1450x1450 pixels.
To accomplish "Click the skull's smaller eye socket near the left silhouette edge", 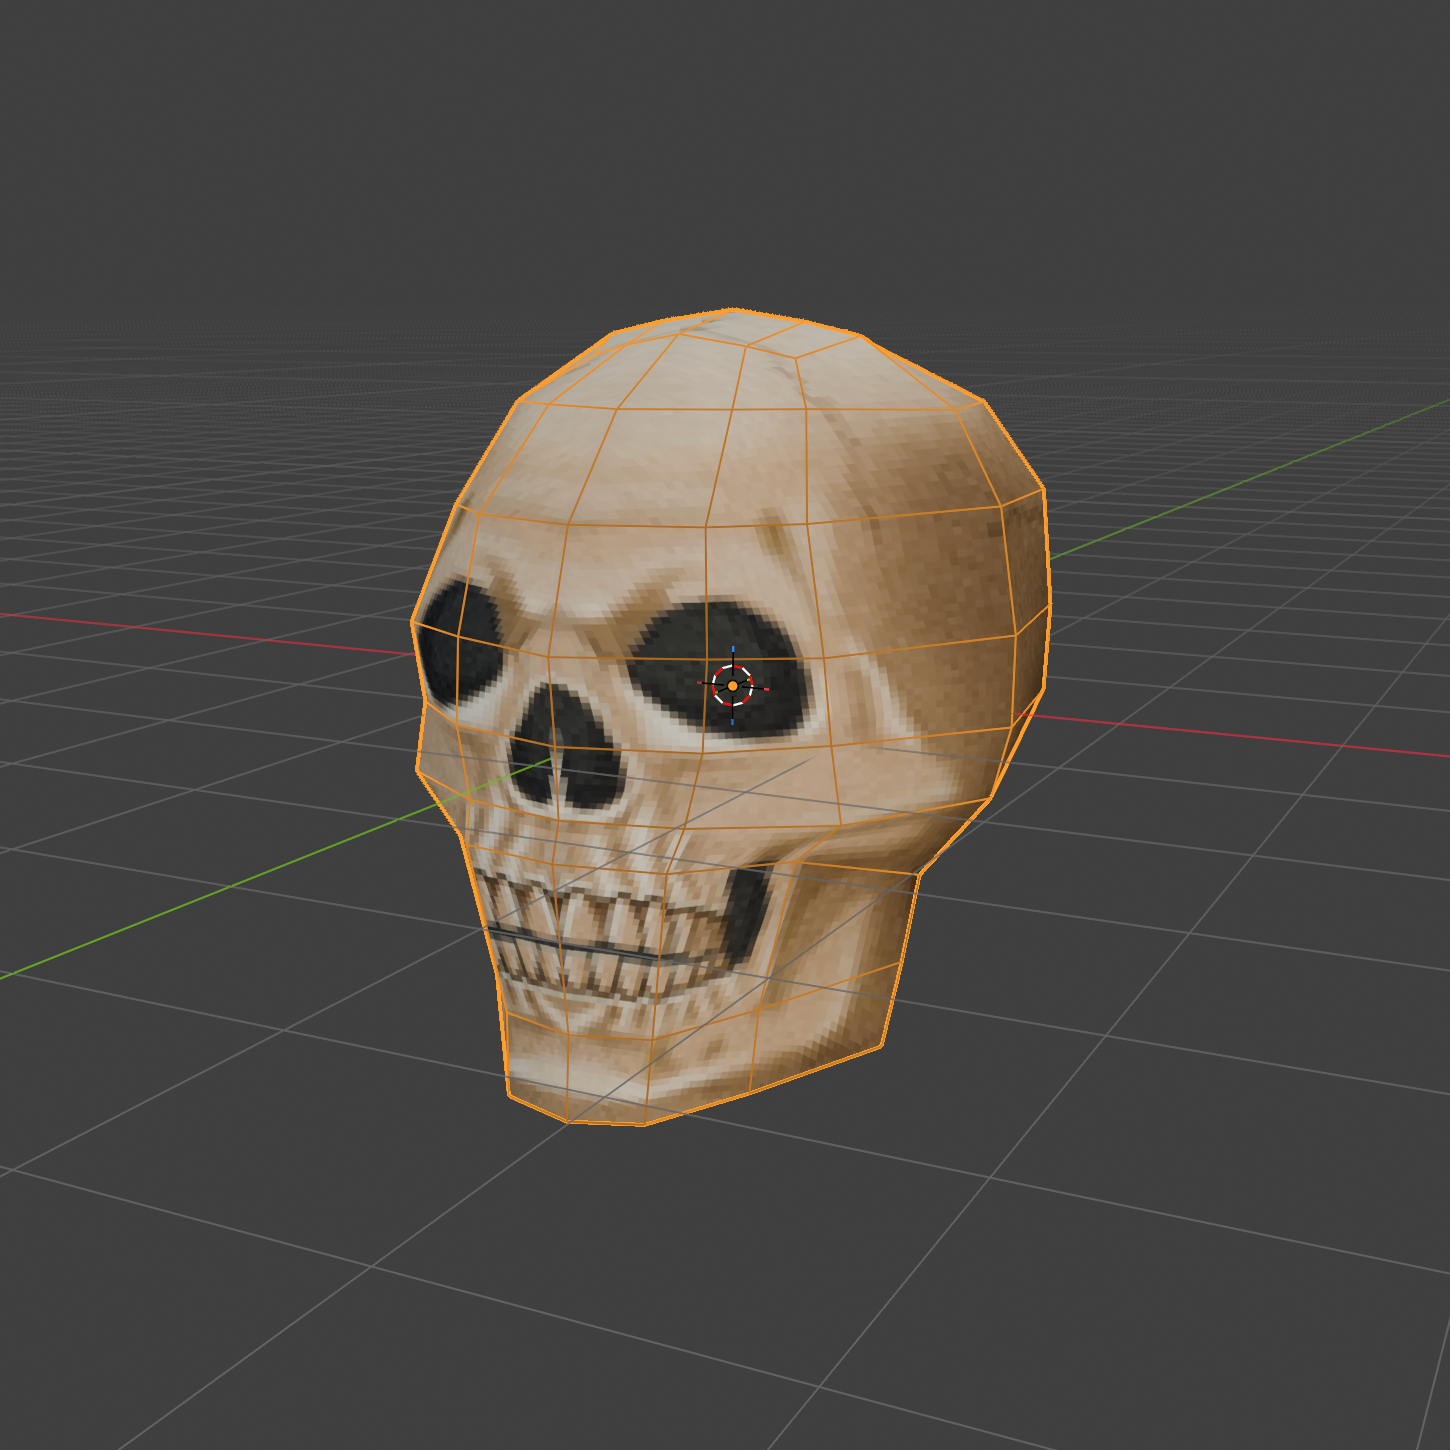I will coord(460,643).
